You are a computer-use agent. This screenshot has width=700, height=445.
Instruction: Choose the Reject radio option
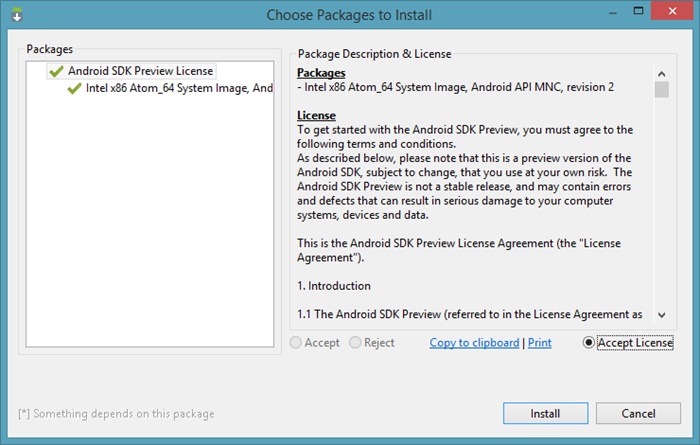pos(355,343)
